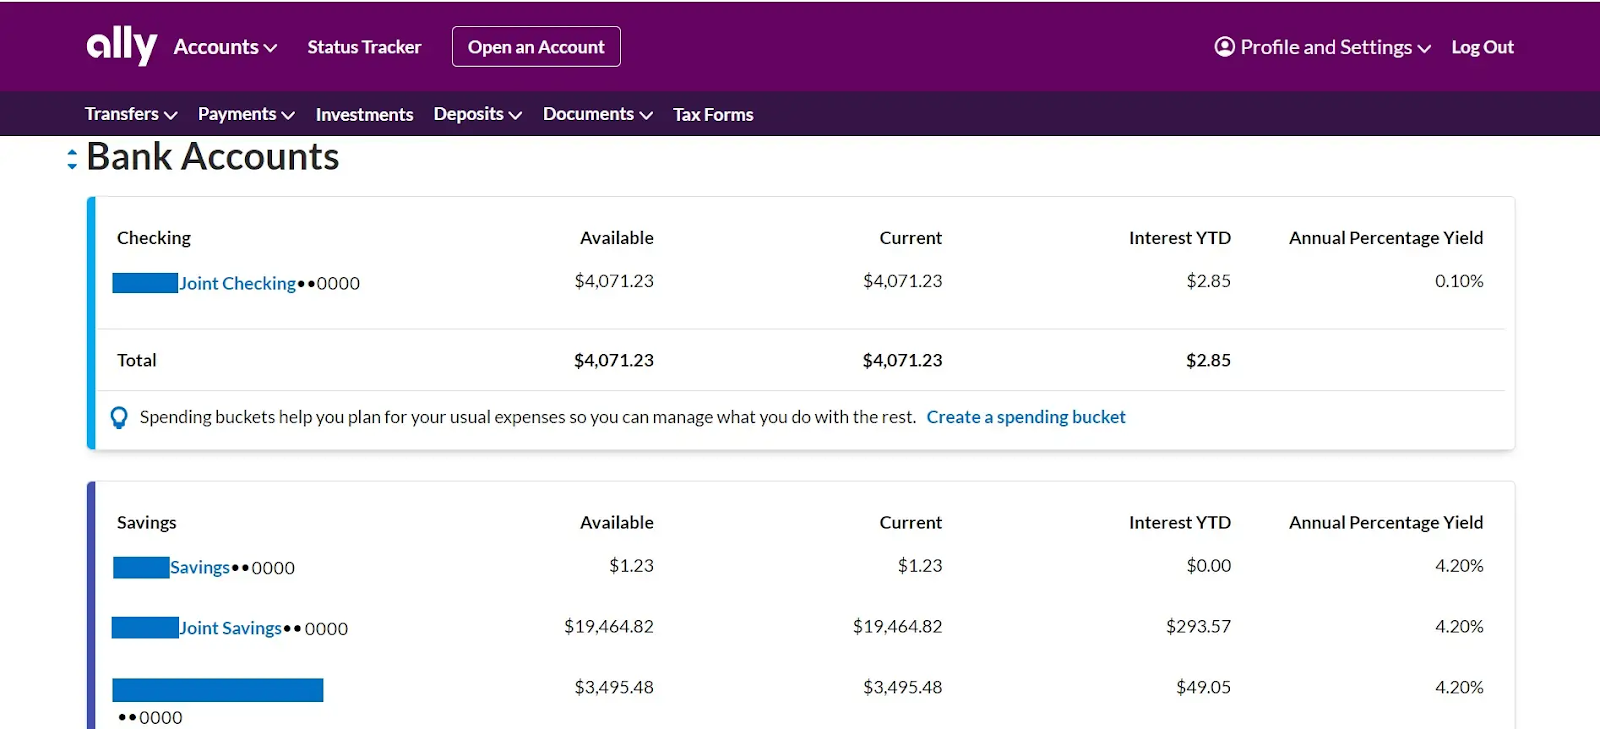Click Joint Checking interest YTD $2.85

(1208, 281)
